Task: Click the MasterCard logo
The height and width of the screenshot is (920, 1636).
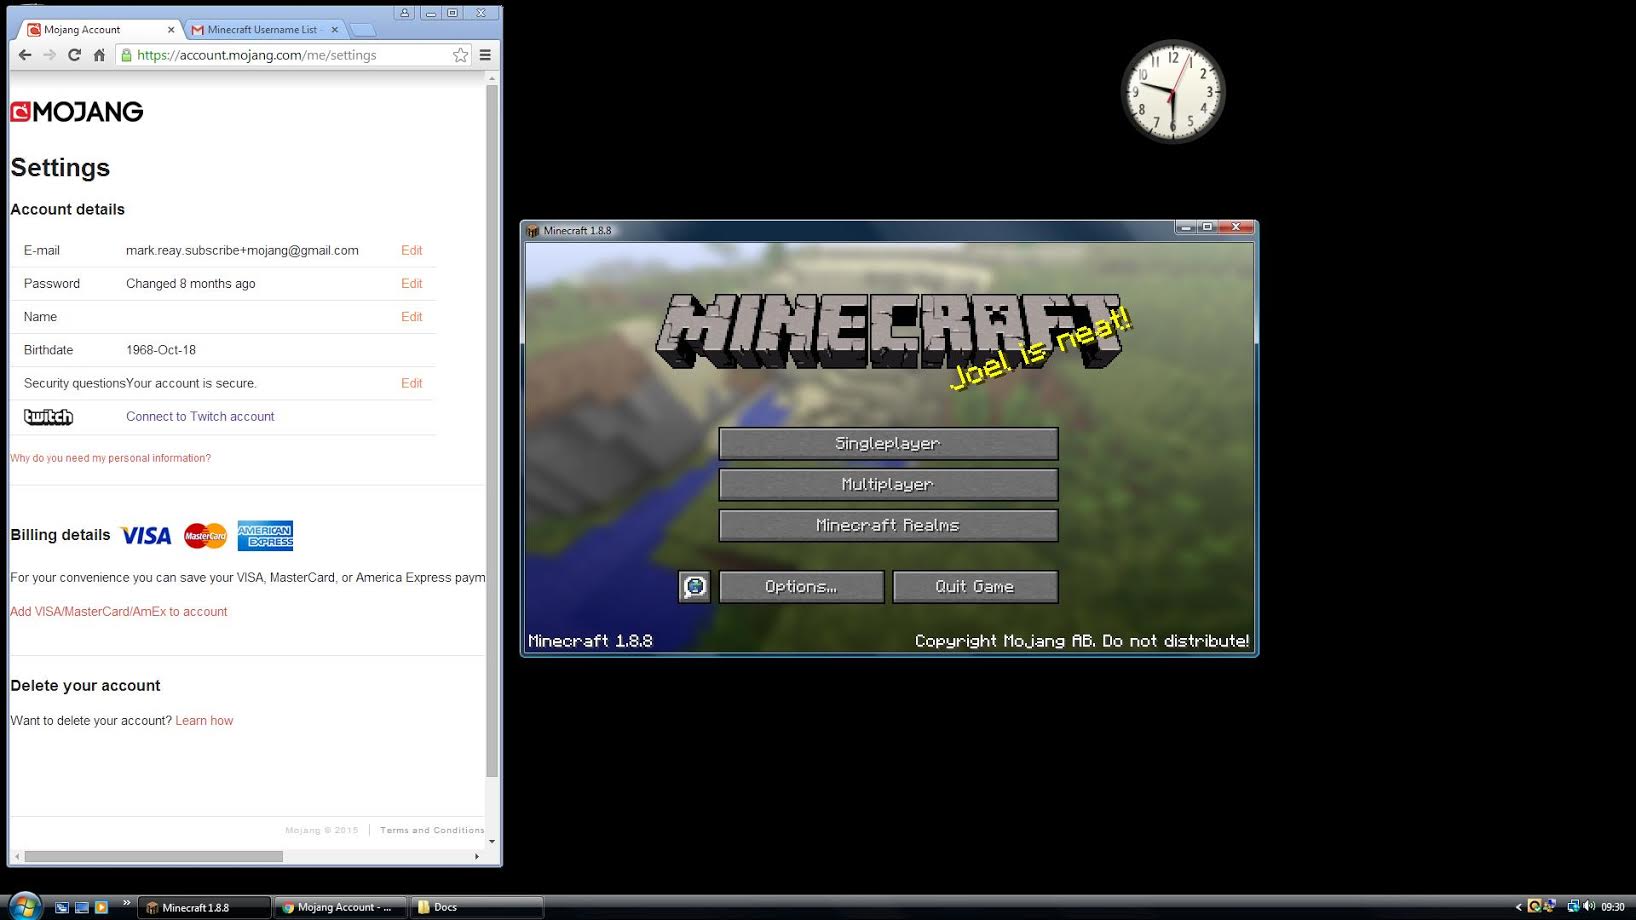Action: point(205,536)
